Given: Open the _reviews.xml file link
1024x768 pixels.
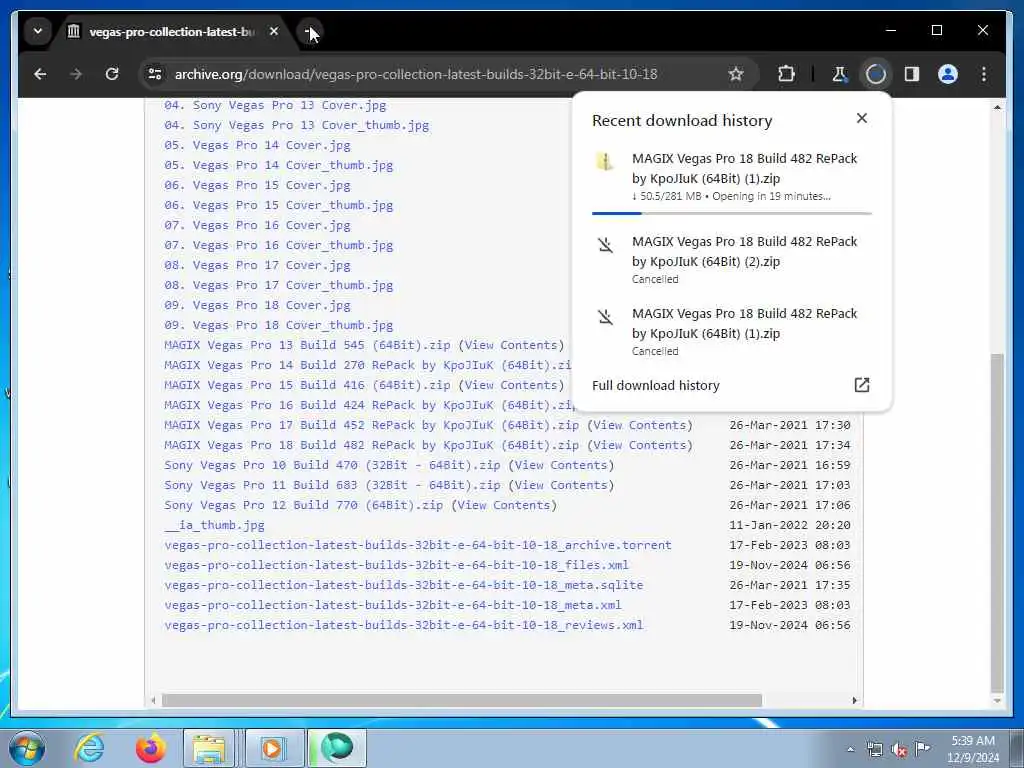Looking at the screenshot, I should pos(404,625).
